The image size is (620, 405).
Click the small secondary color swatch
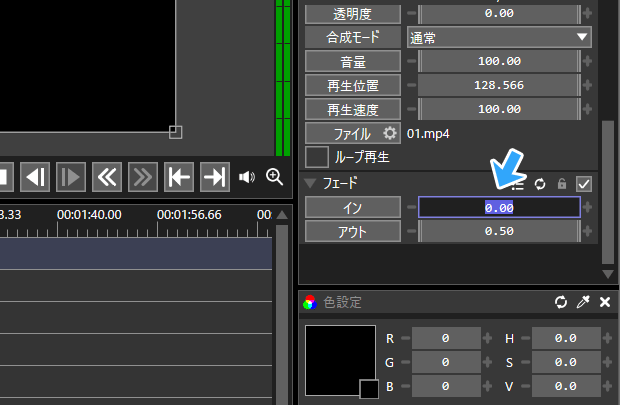(369, 389)
